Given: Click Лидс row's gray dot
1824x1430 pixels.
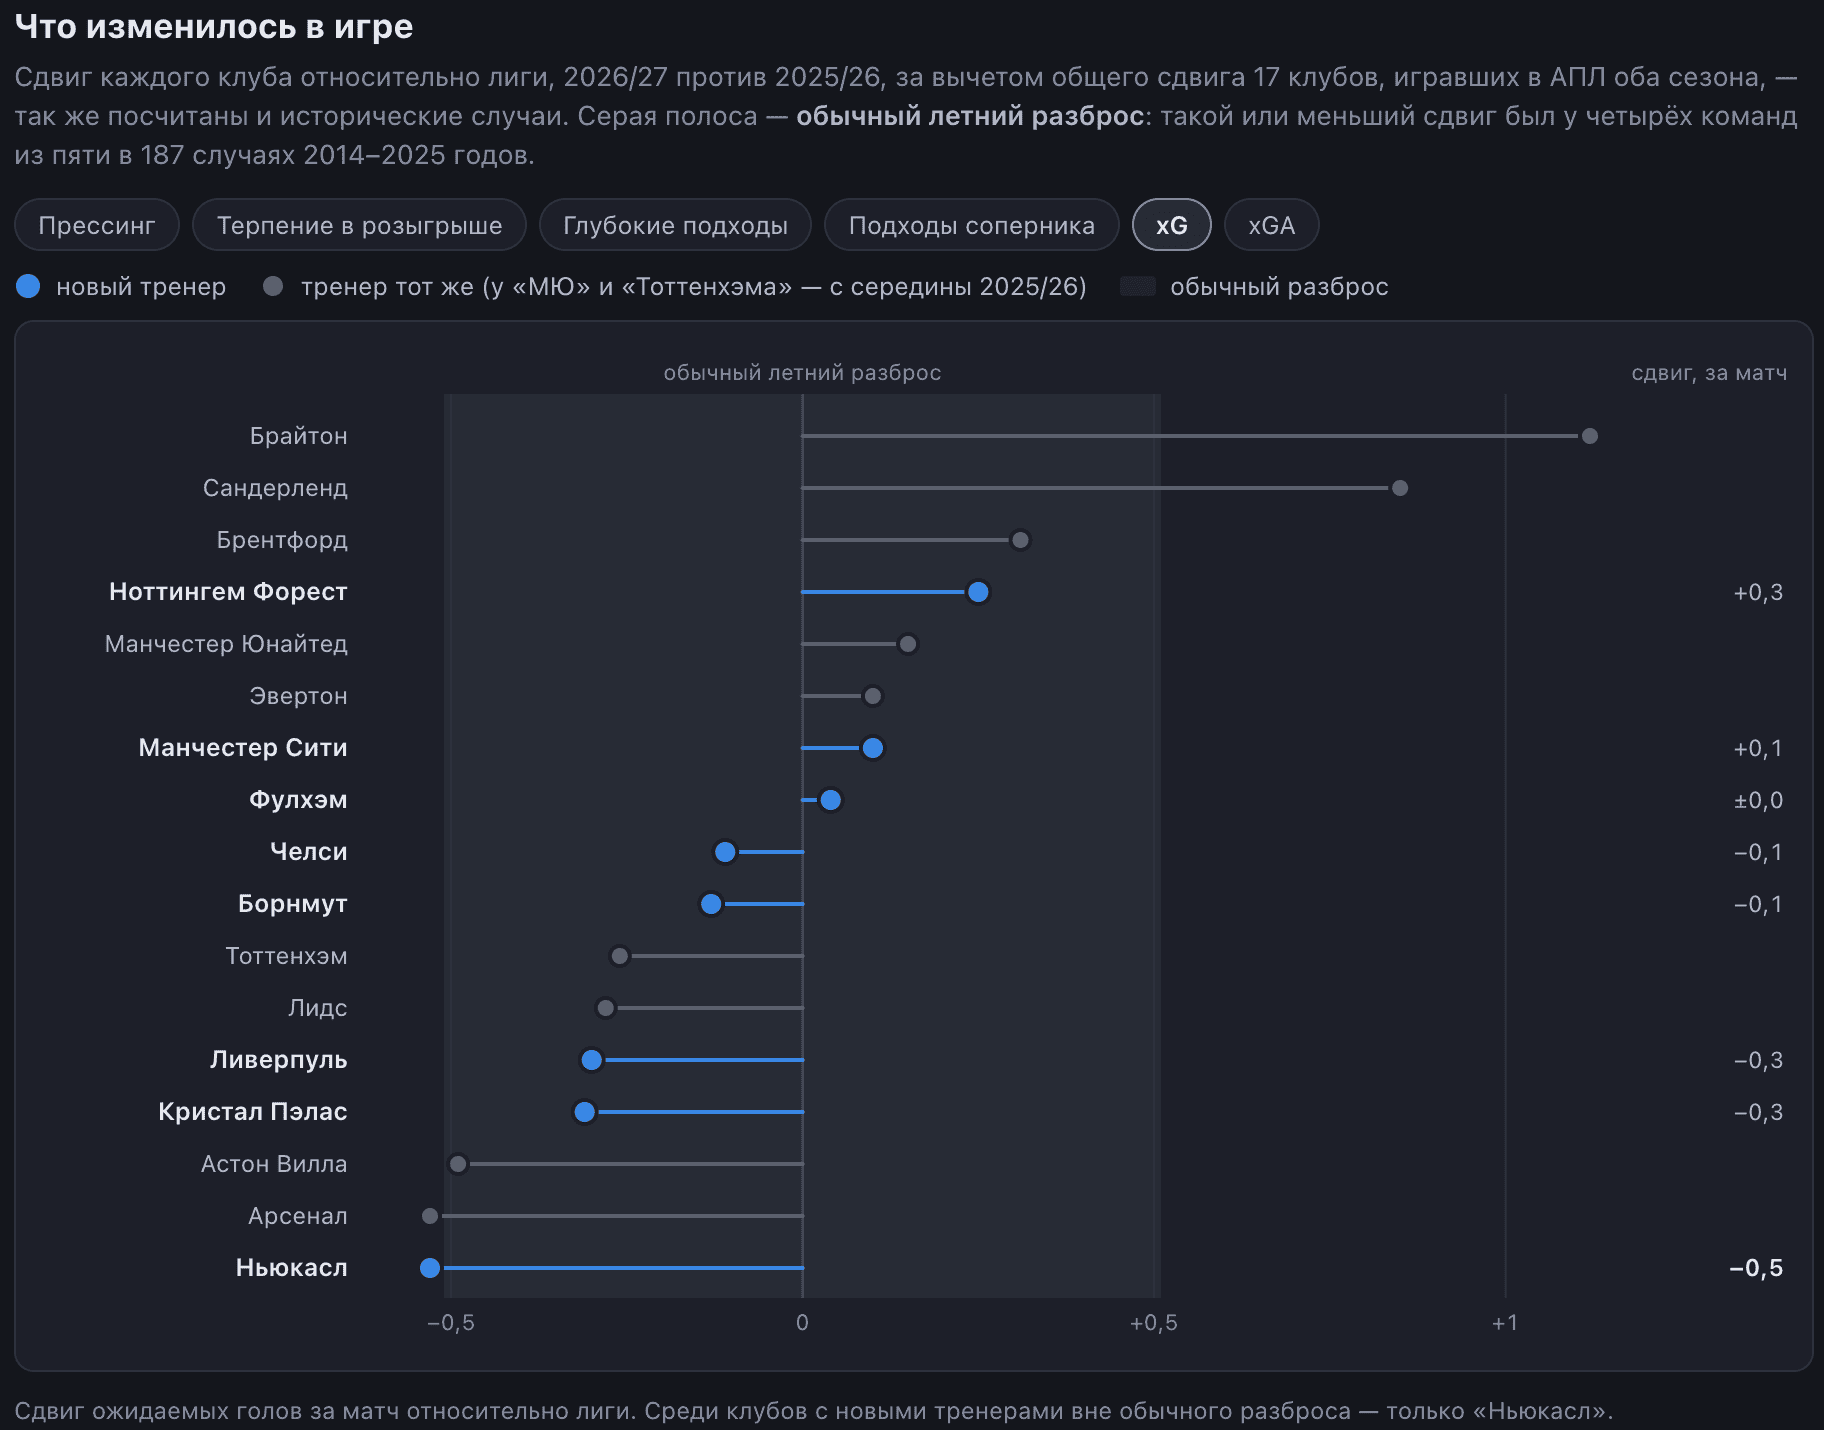Looking at the screenshot, I should (606, 1008).
